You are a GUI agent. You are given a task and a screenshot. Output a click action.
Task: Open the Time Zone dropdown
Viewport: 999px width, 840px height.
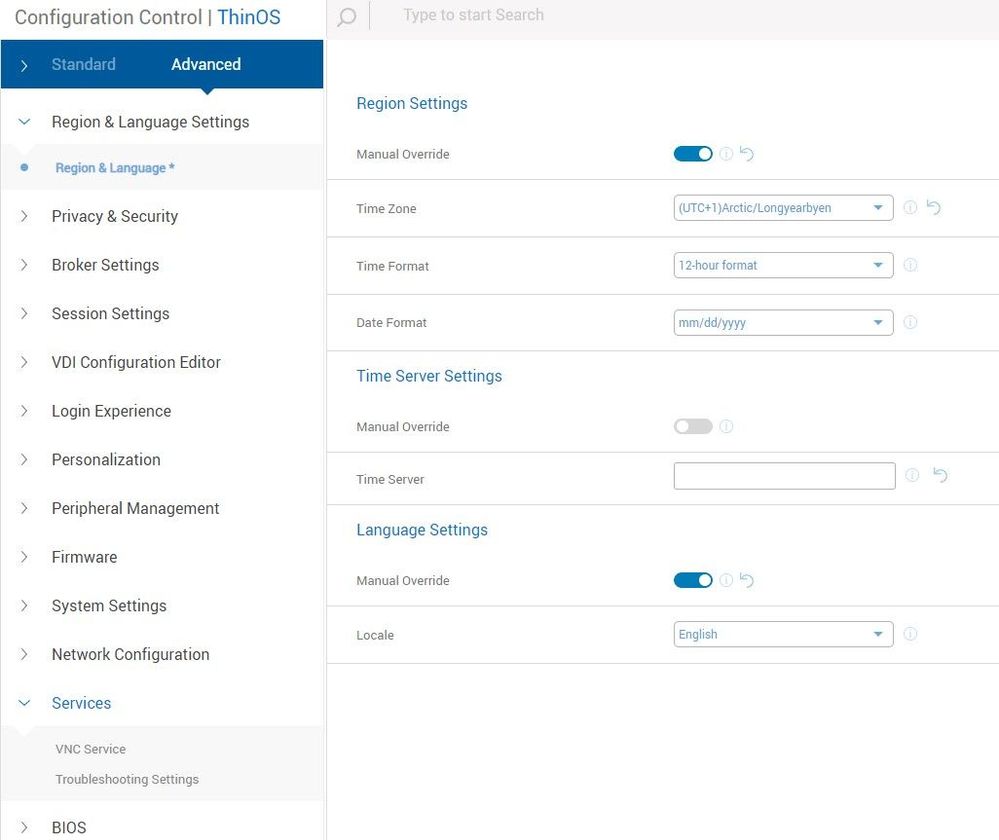point(784,208)
